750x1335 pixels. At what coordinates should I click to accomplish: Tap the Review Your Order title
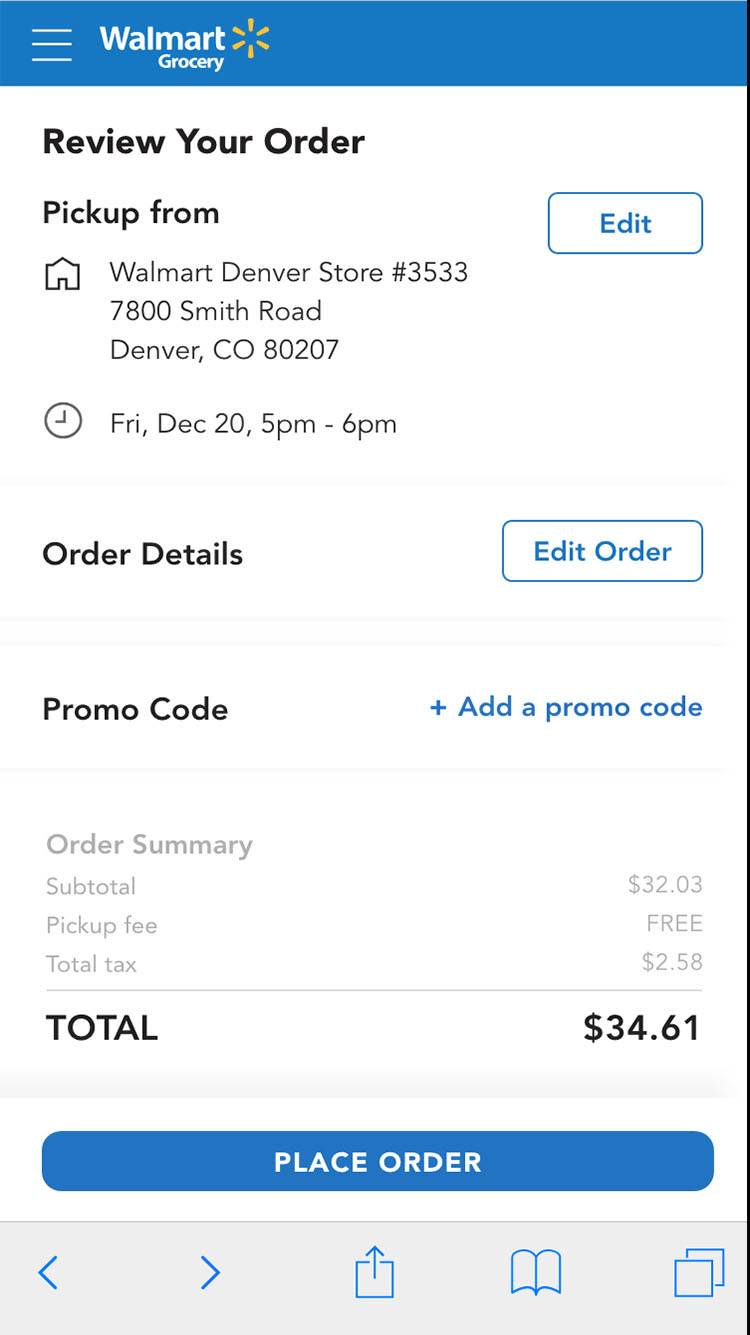pos(203,141)
